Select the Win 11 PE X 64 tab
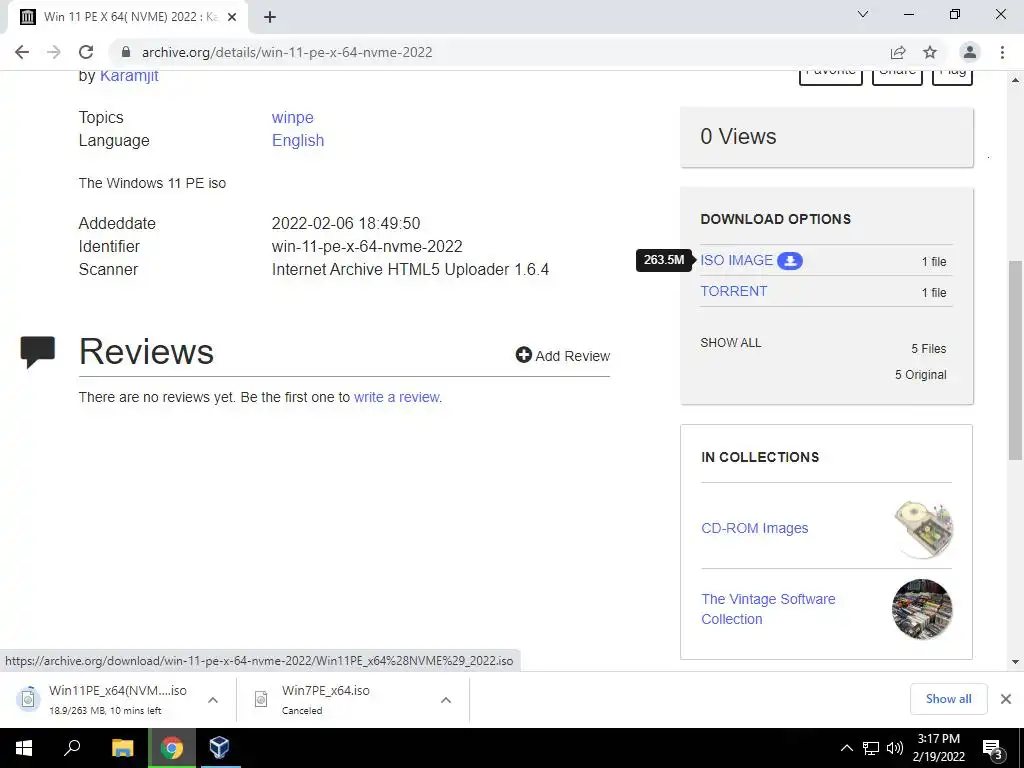 pyautogui.click(x=127, y=17)
